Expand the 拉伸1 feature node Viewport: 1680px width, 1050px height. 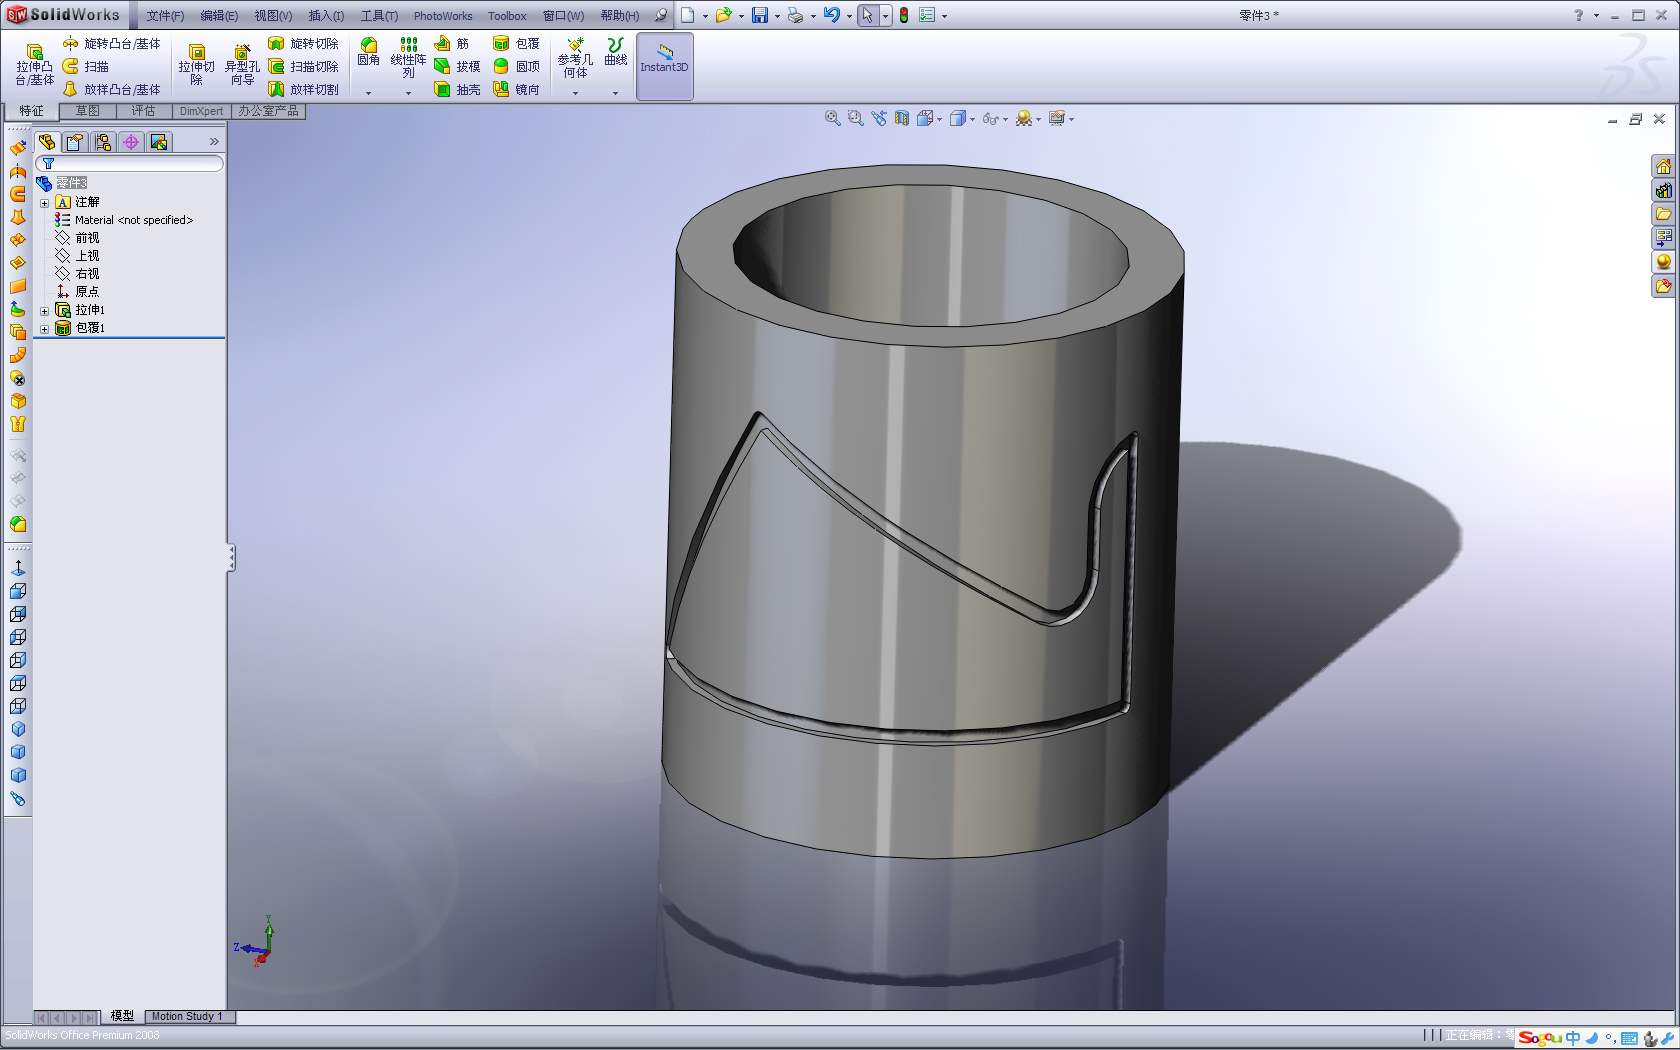click(44, 311)
